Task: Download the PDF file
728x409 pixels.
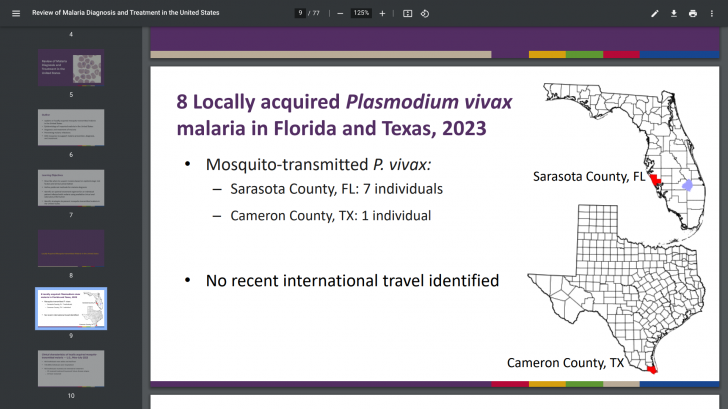Action: (x=674, y=13)
